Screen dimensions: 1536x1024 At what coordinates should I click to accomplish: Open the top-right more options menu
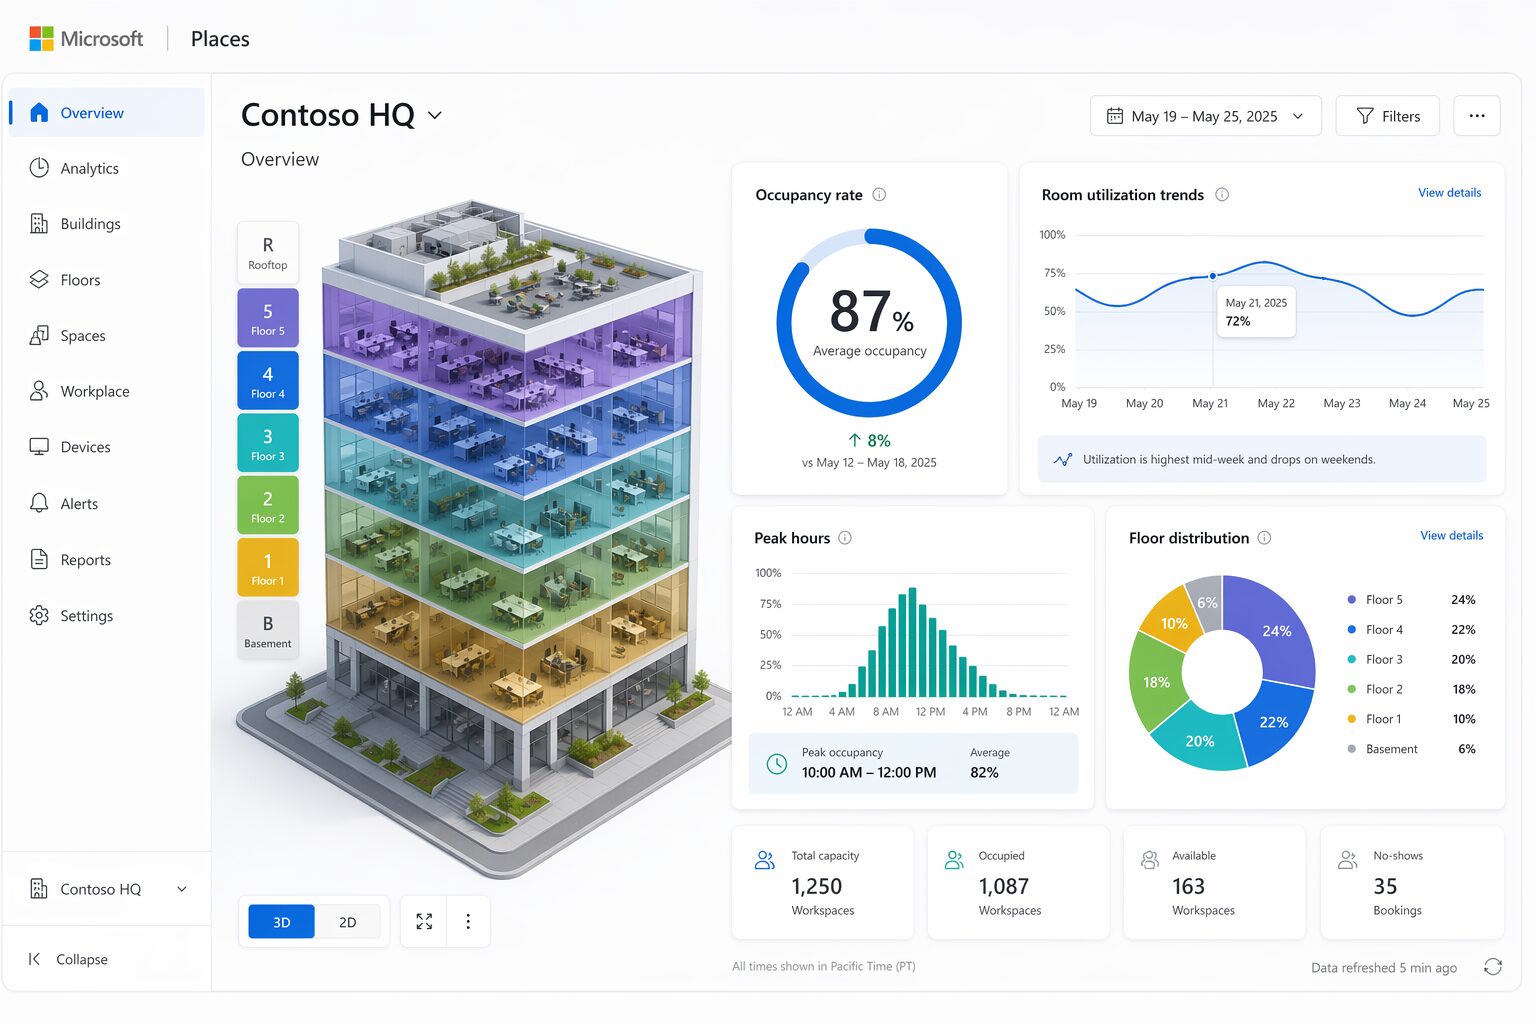[1477, 116]
